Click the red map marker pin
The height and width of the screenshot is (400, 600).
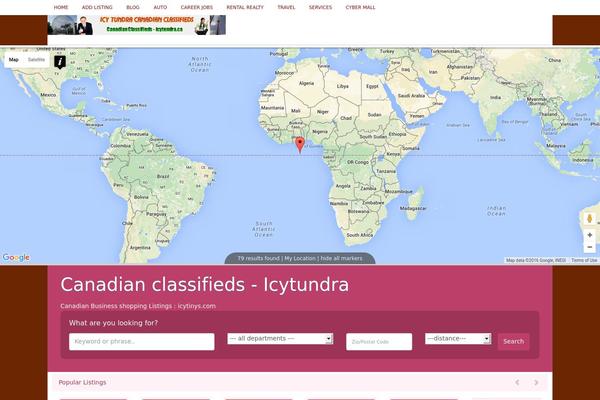pyautogui.click(x=300, y=145)
